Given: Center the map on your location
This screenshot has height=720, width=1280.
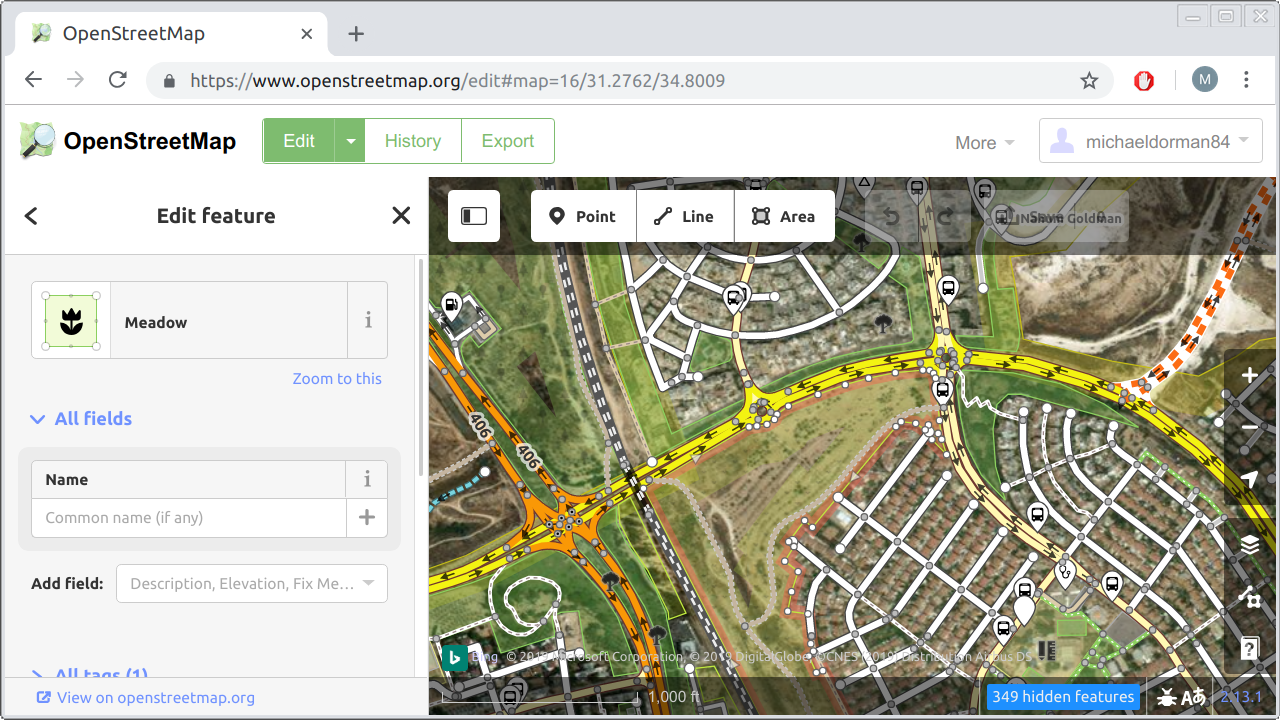Looking at the screenshot, I should coord(1248,479).
